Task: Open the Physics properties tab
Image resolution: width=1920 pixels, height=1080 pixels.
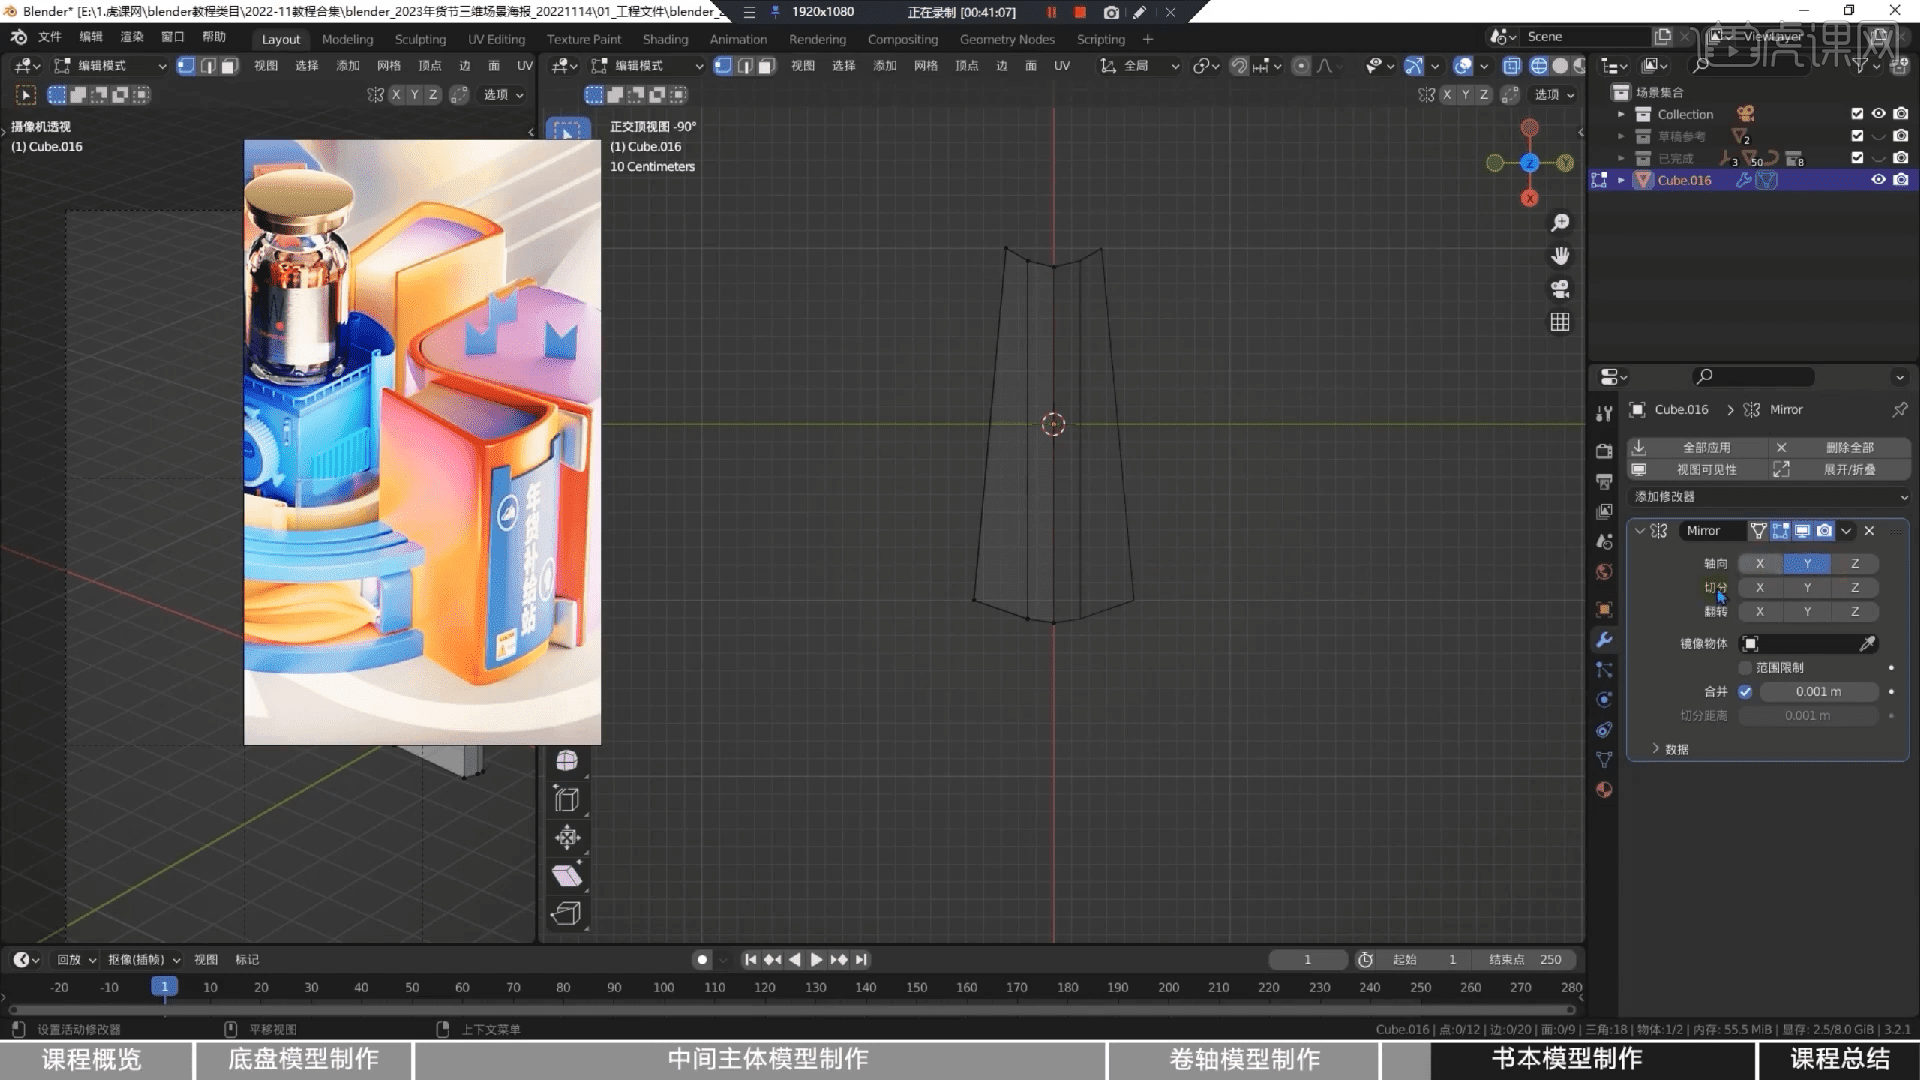Action: point(1604,700)
